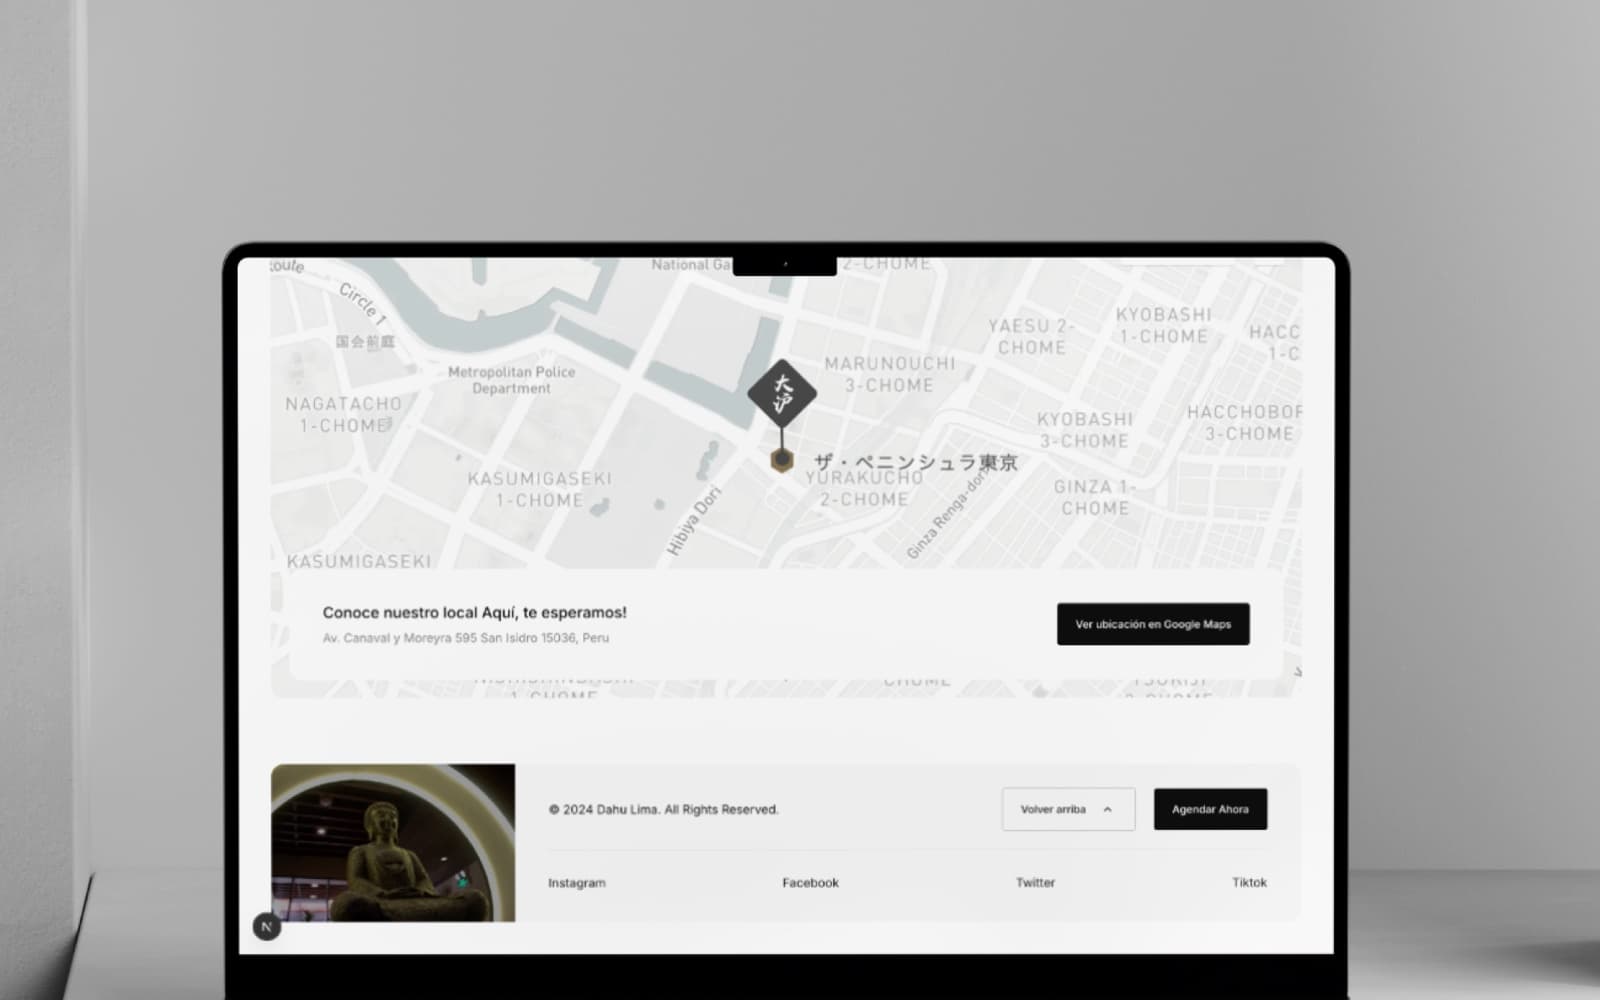Click the Circle 1 road label
This screenshot has width=1600, height=1000.
point(362,303)
